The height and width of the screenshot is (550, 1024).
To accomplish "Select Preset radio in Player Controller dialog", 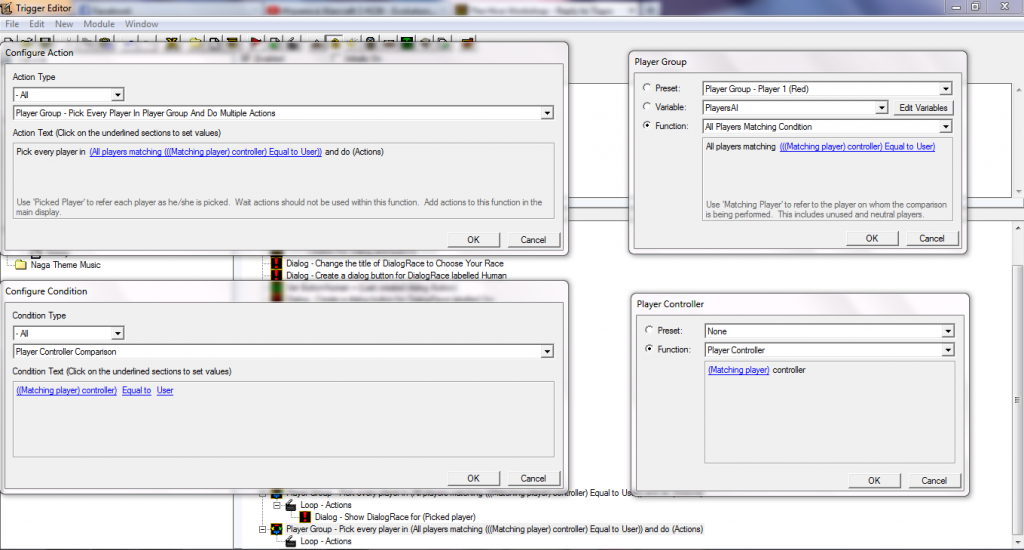I will click(649, 330).
